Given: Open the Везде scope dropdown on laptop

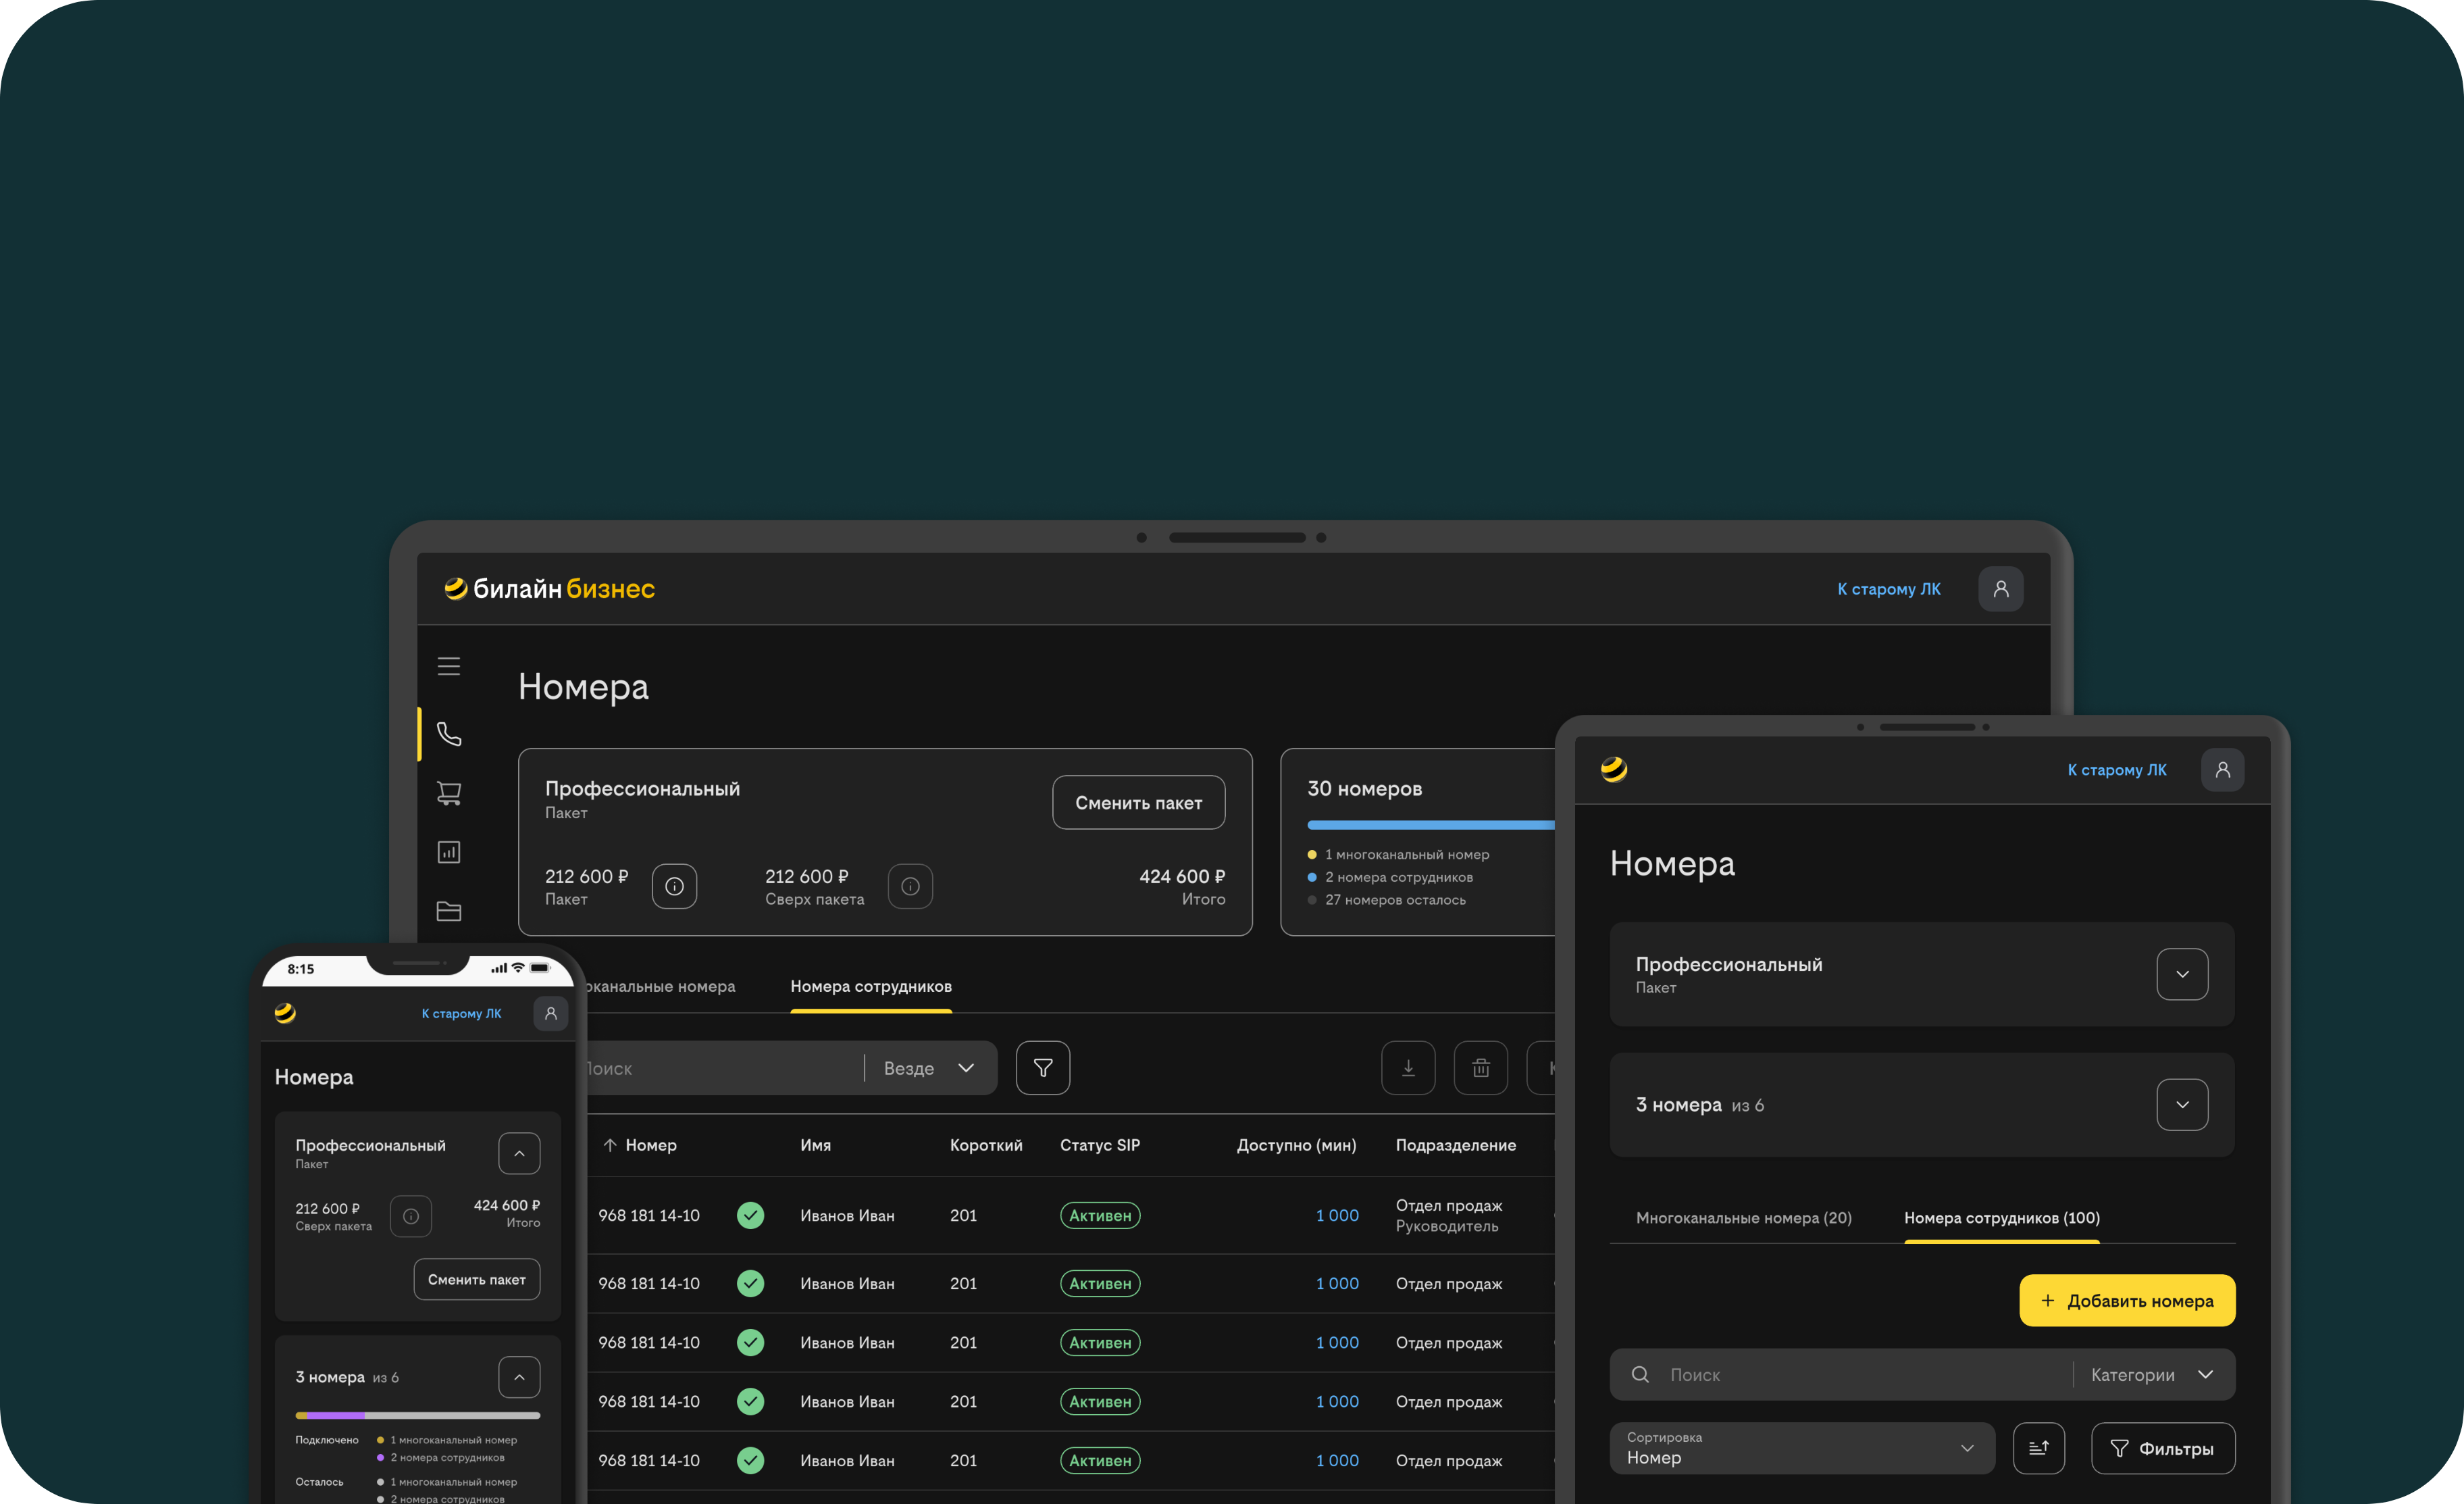Looking at the screenshot, I should coord(929,1068).
